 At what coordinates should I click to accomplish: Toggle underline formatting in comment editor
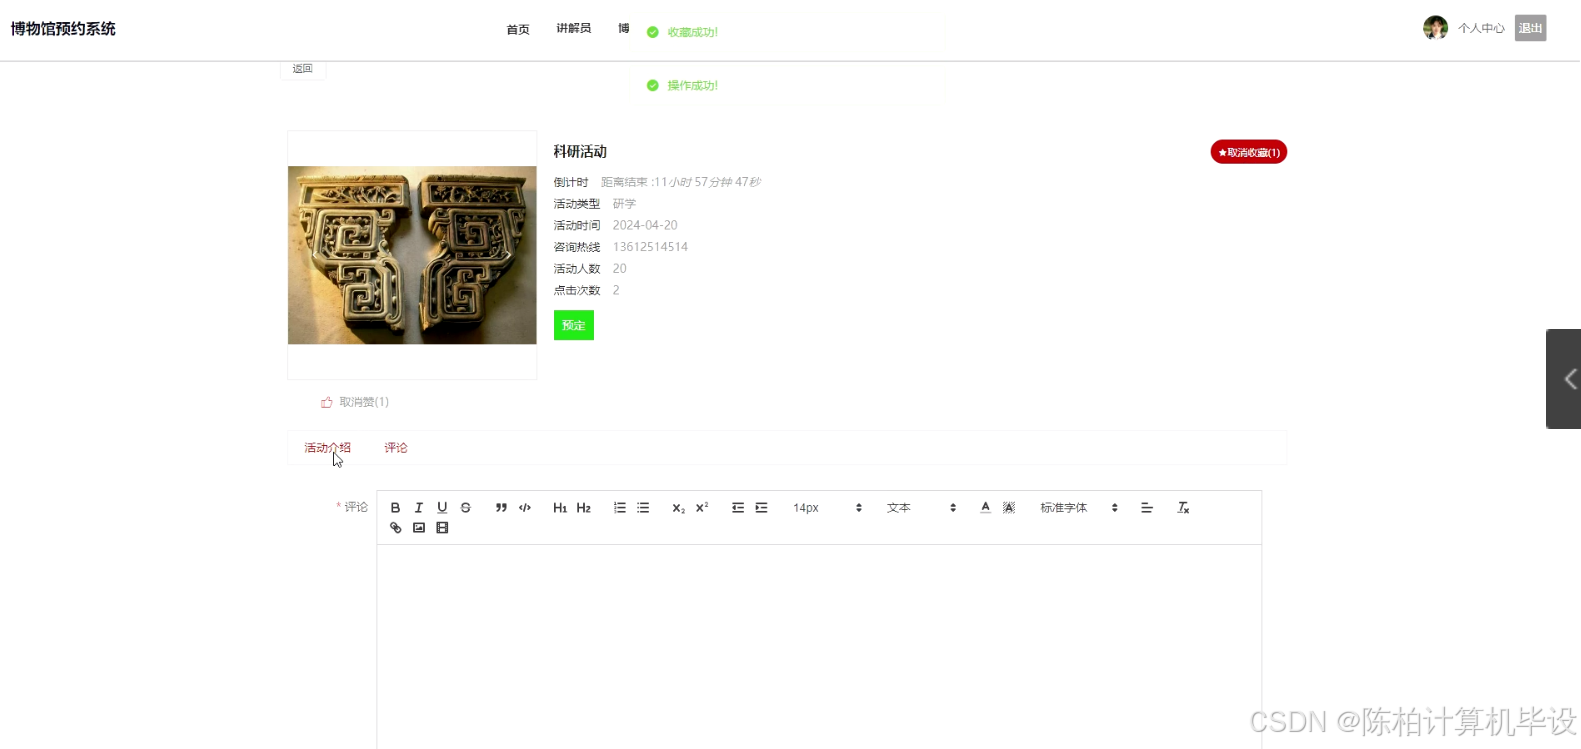[442, 508]
